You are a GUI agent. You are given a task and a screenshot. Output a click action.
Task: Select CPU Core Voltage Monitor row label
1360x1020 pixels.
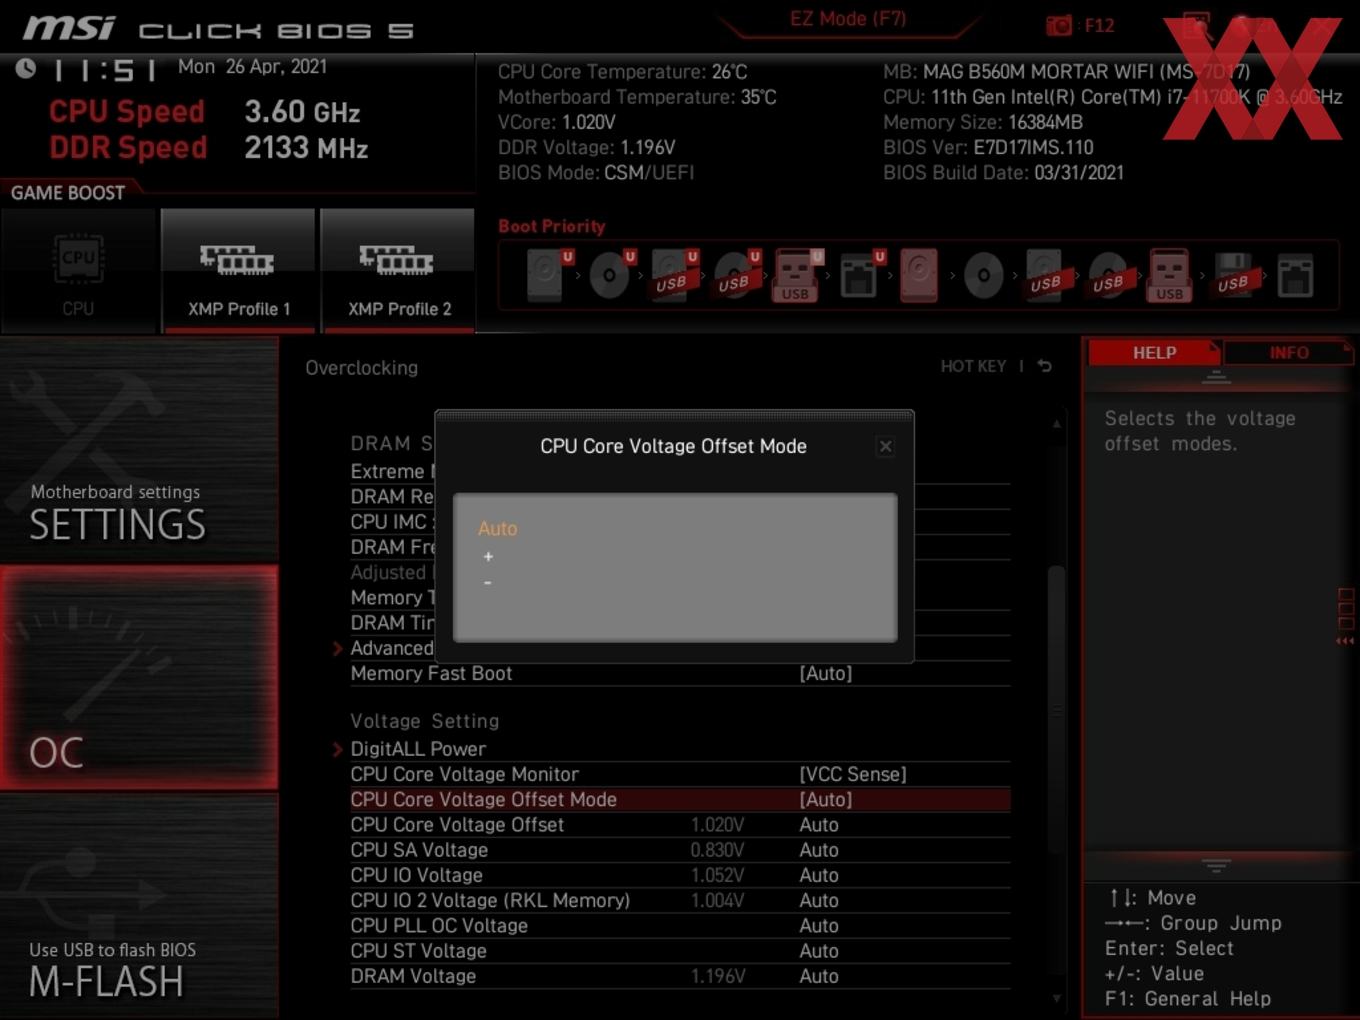464,774
